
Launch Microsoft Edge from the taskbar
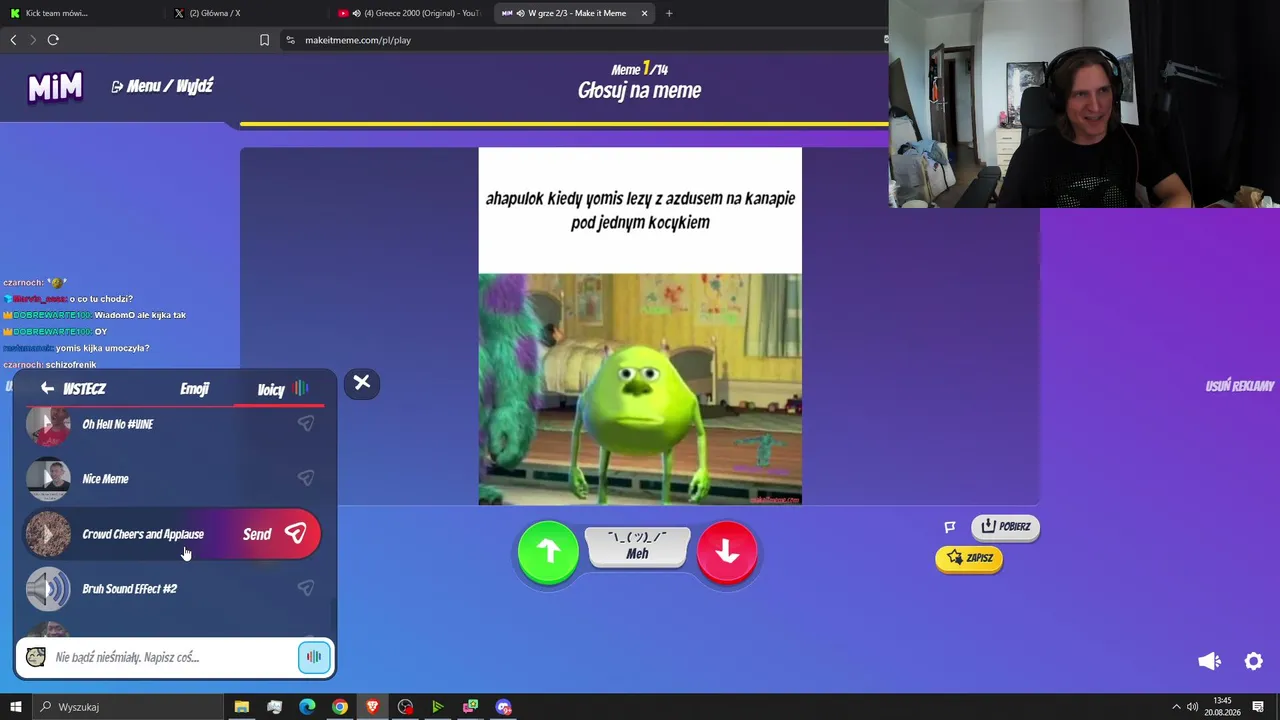[307, 707]
